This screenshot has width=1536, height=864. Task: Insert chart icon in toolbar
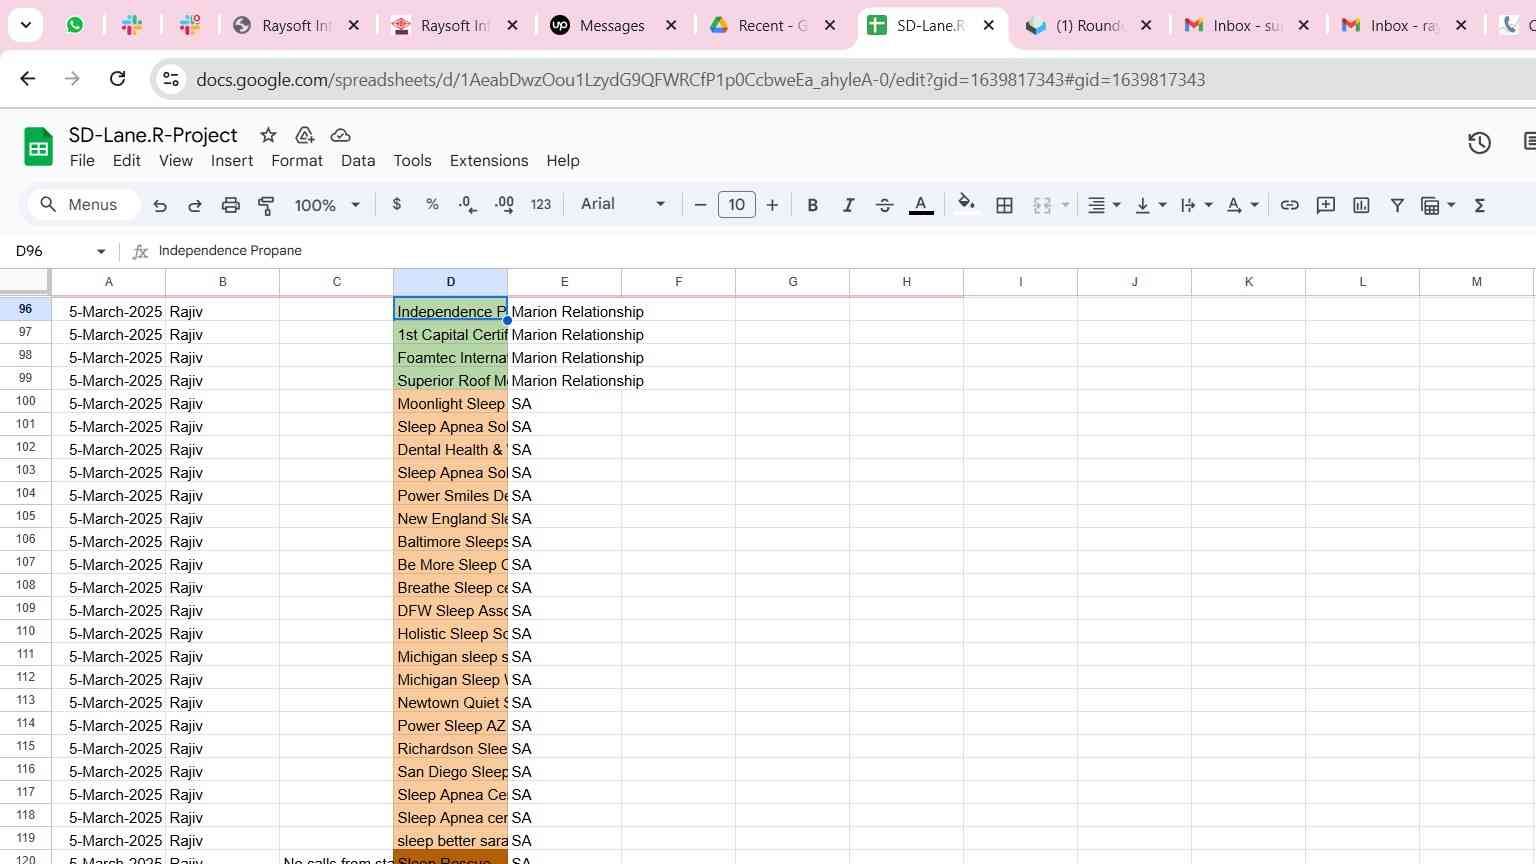tap(1361, 205)
